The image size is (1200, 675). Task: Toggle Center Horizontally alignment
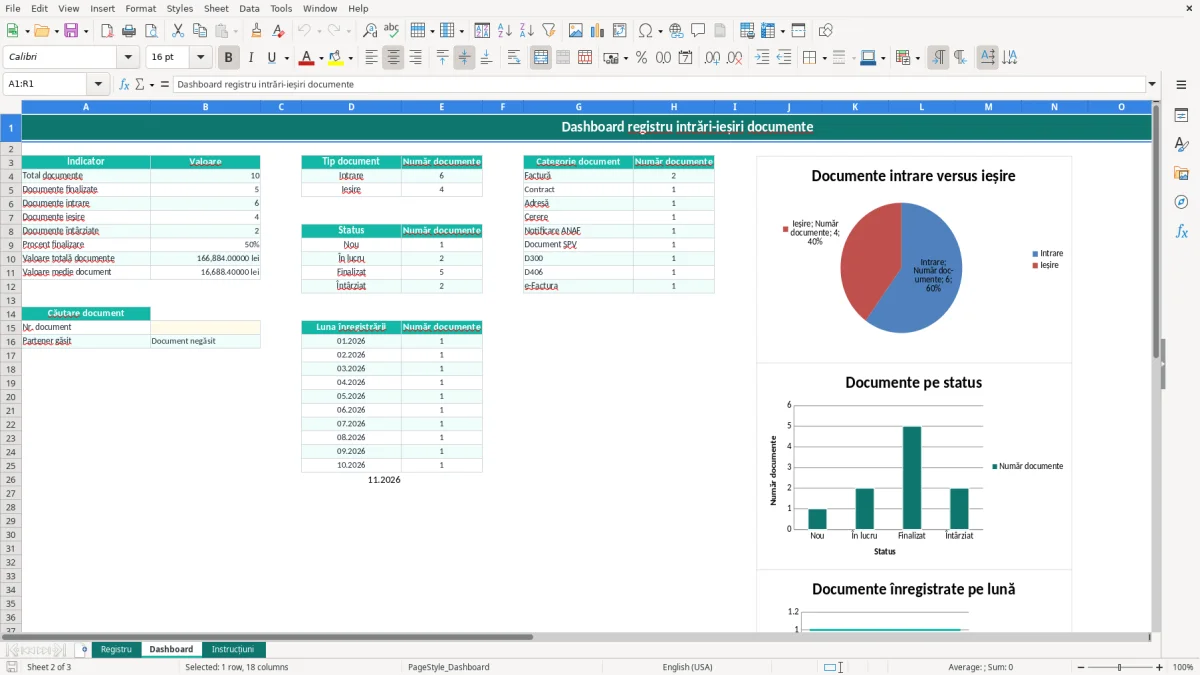[x=393, y=58]
